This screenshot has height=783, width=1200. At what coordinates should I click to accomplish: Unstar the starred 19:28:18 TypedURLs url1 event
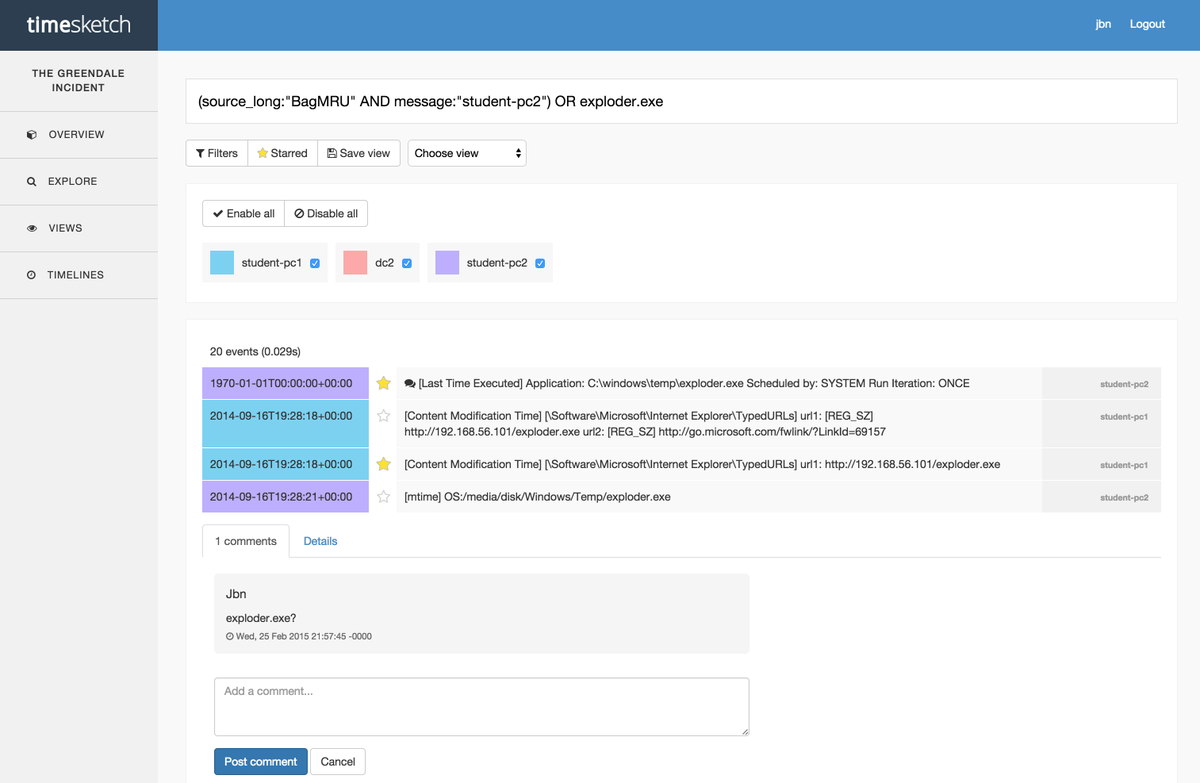383,464
